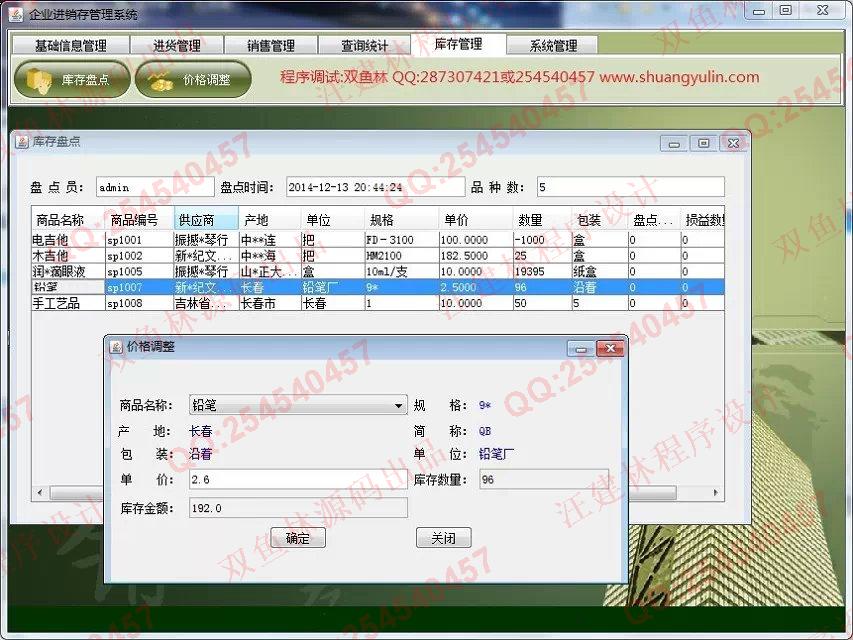Select the 润*滴眼液 row
This screenshot has width=853, height=640.
(x=378, y=272)
